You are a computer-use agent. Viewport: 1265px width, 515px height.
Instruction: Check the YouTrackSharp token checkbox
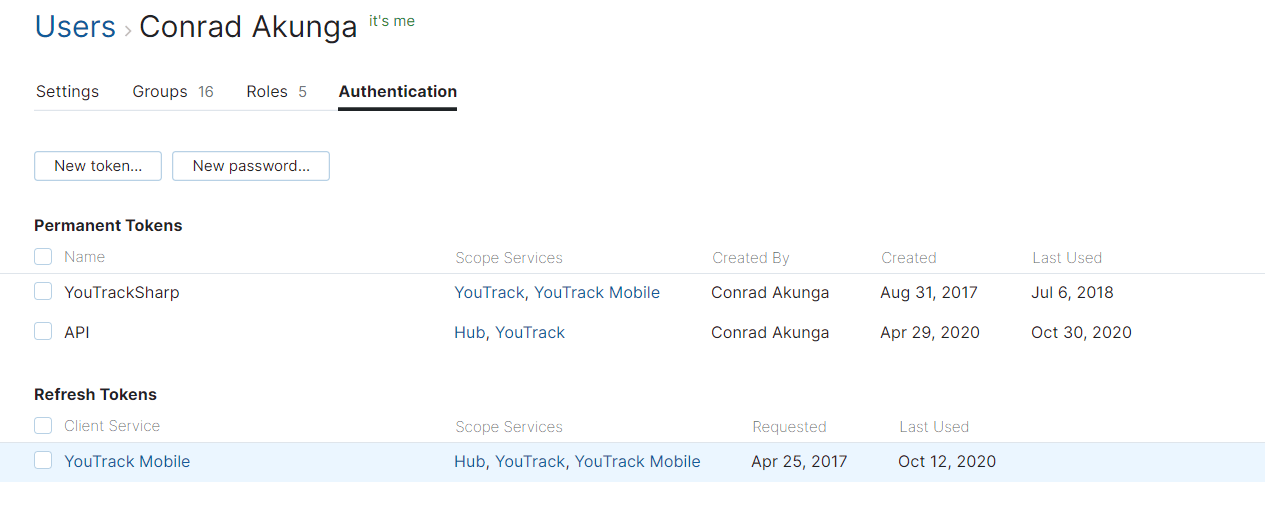(x=43, y=292)
